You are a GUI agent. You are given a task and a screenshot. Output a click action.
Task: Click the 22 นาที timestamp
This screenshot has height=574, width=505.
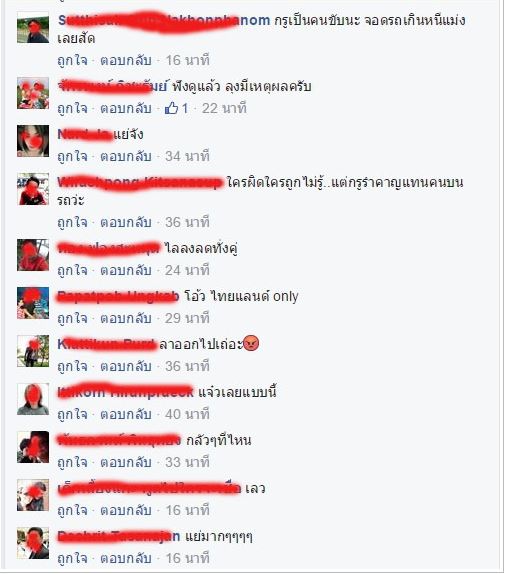tap(224, 108)
